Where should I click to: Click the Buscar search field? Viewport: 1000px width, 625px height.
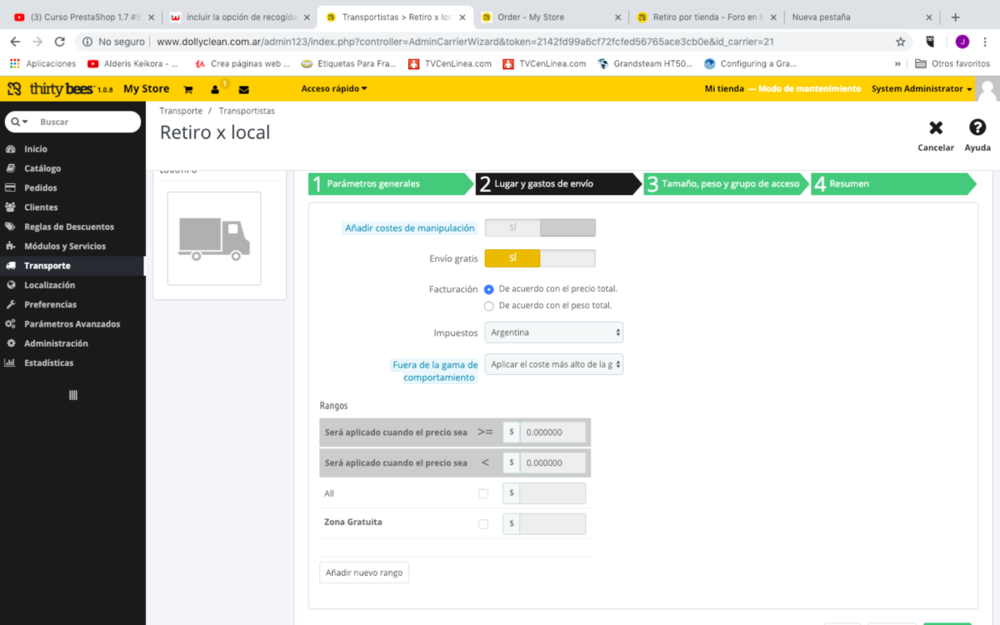pyautogui.click(x=85, y=122)
